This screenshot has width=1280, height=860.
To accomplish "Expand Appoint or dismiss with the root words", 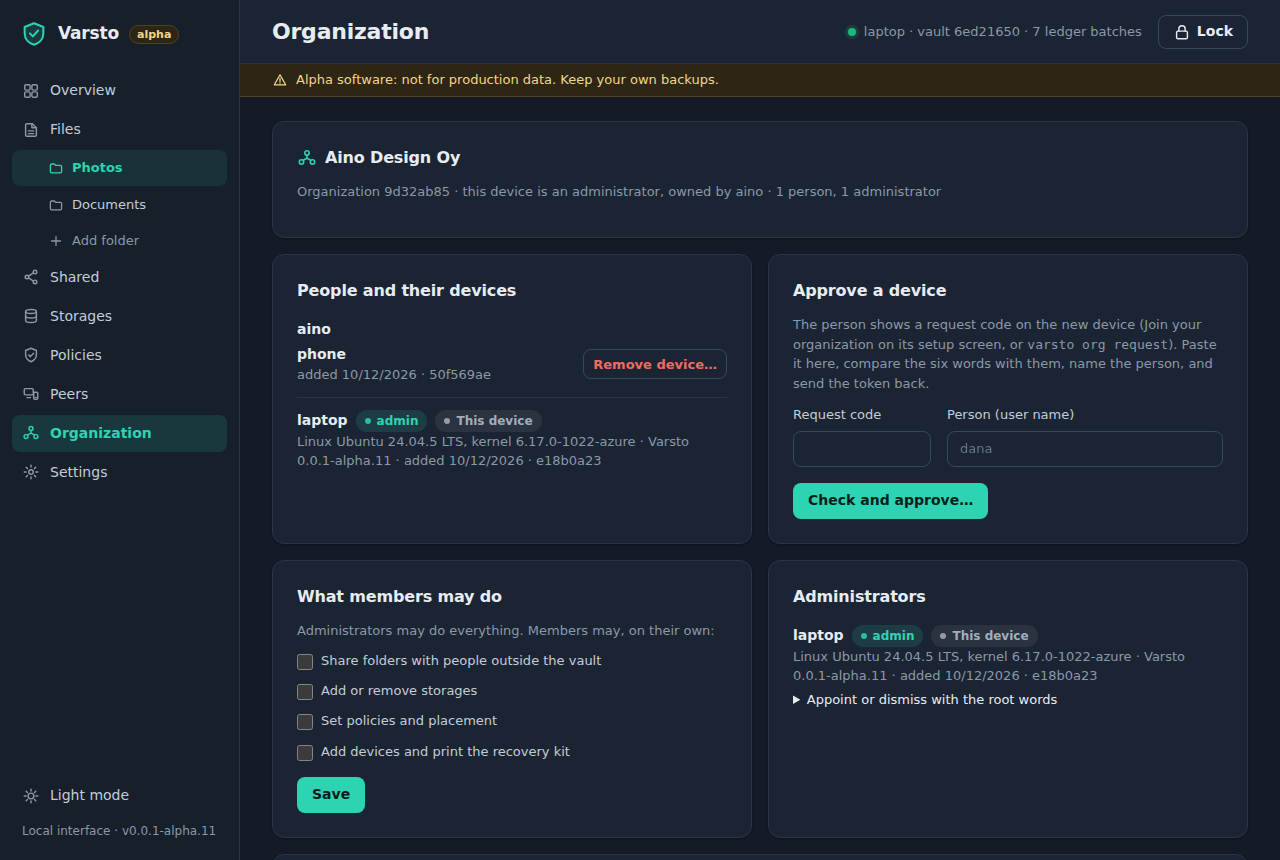I will point(925,700).
